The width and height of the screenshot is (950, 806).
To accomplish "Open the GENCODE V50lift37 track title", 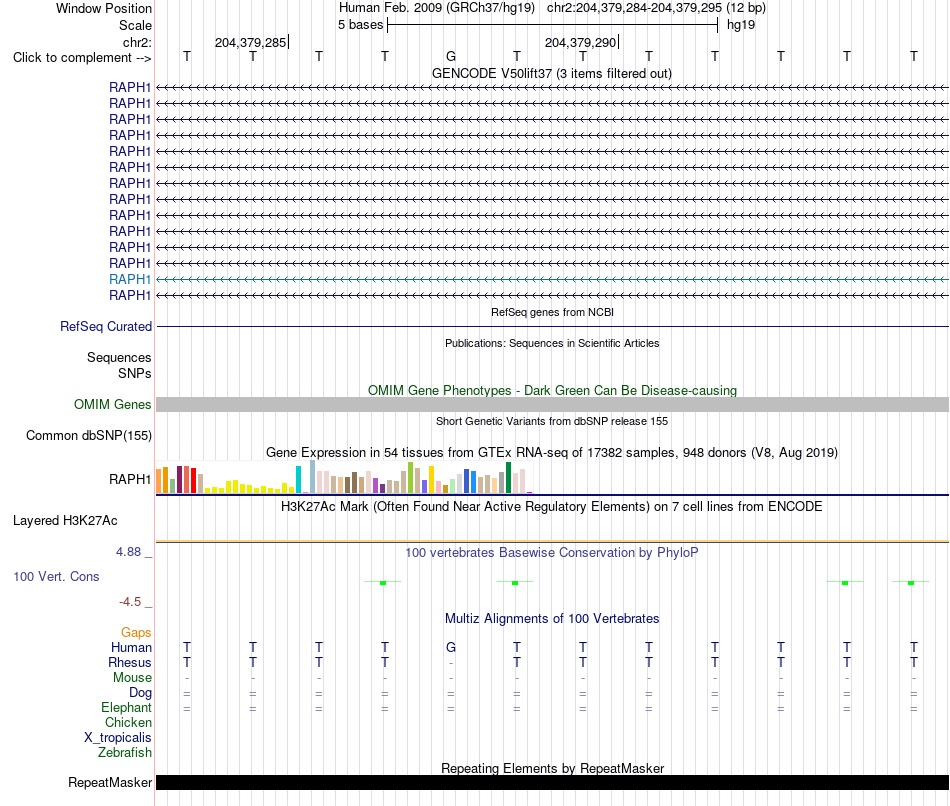I will pos(551,73).
